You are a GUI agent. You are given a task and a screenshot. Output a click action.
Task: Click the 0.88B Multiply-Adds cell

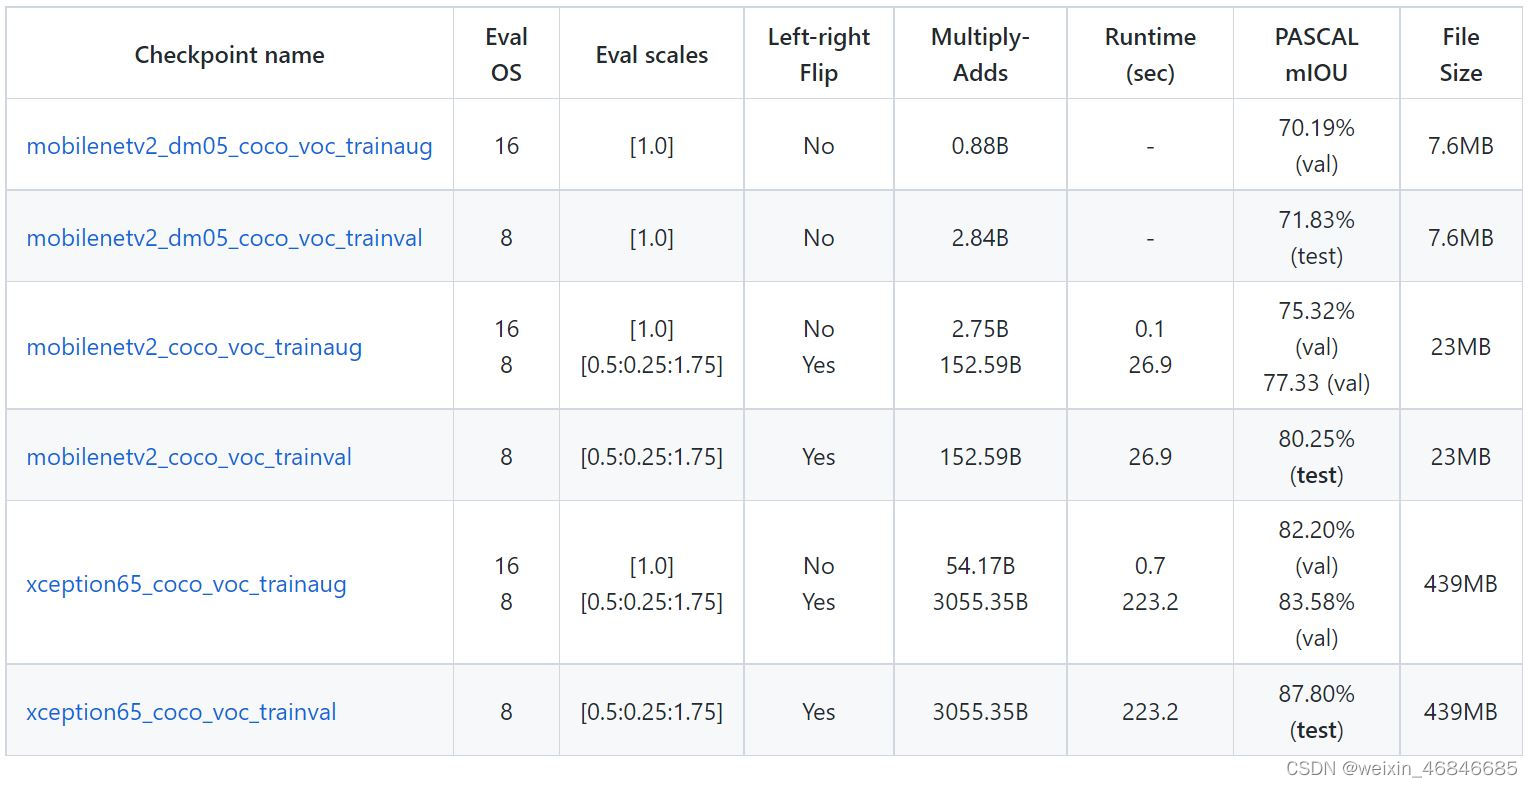[980, 146]
